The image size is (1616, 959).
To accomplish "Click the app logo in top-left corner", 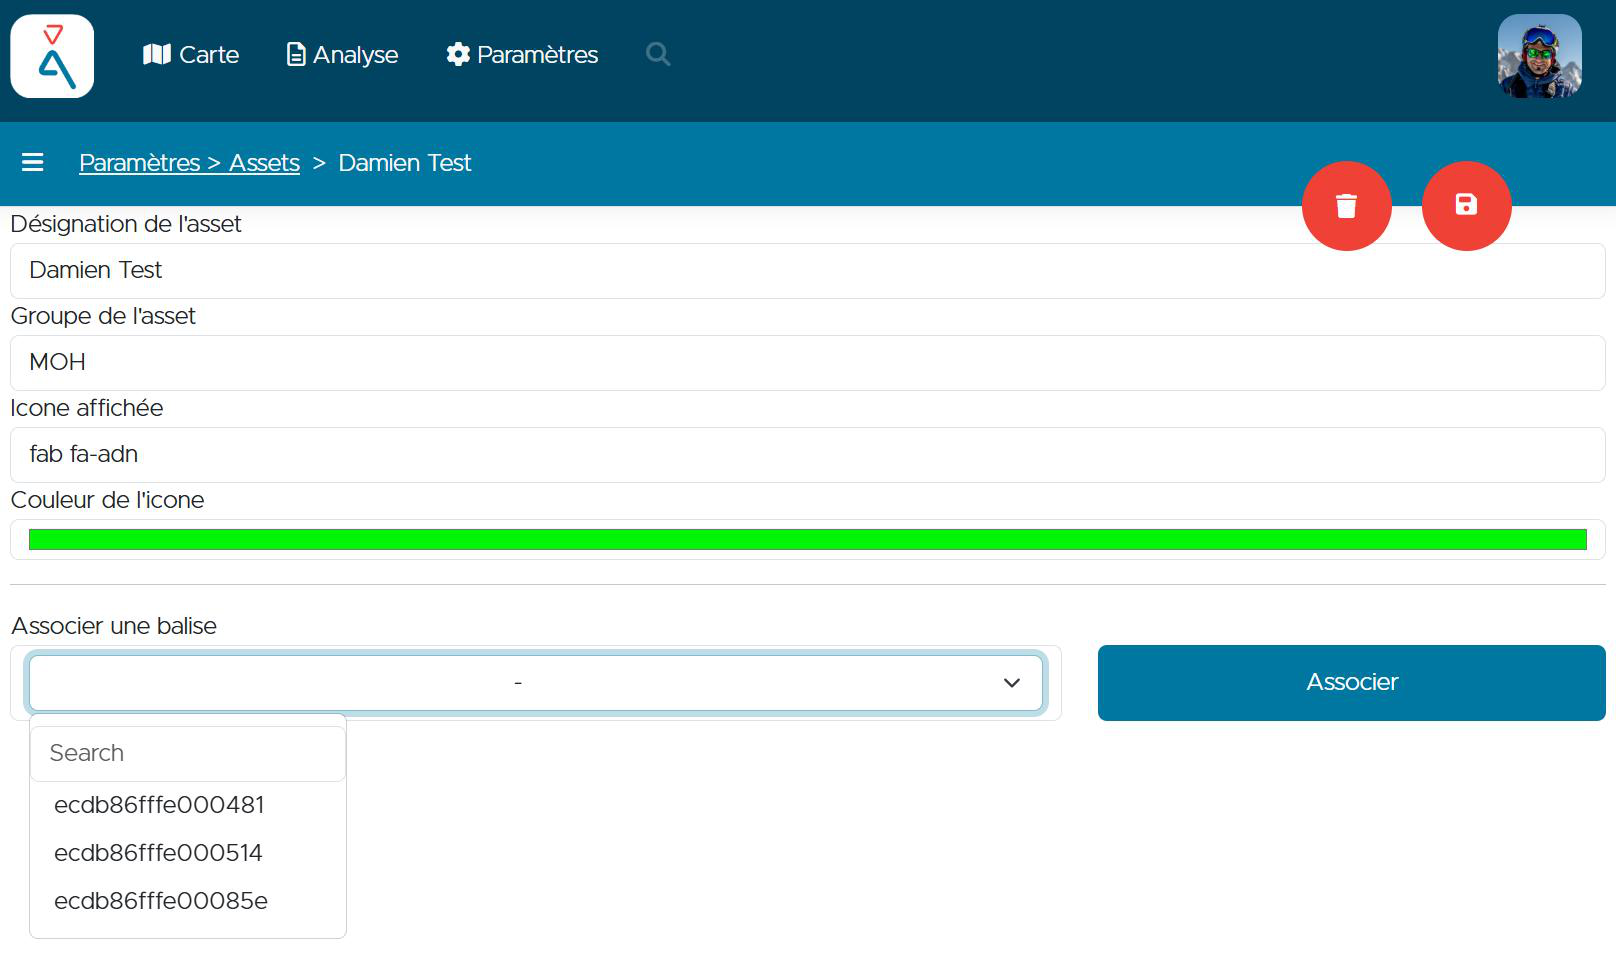I will coord(52,56).
